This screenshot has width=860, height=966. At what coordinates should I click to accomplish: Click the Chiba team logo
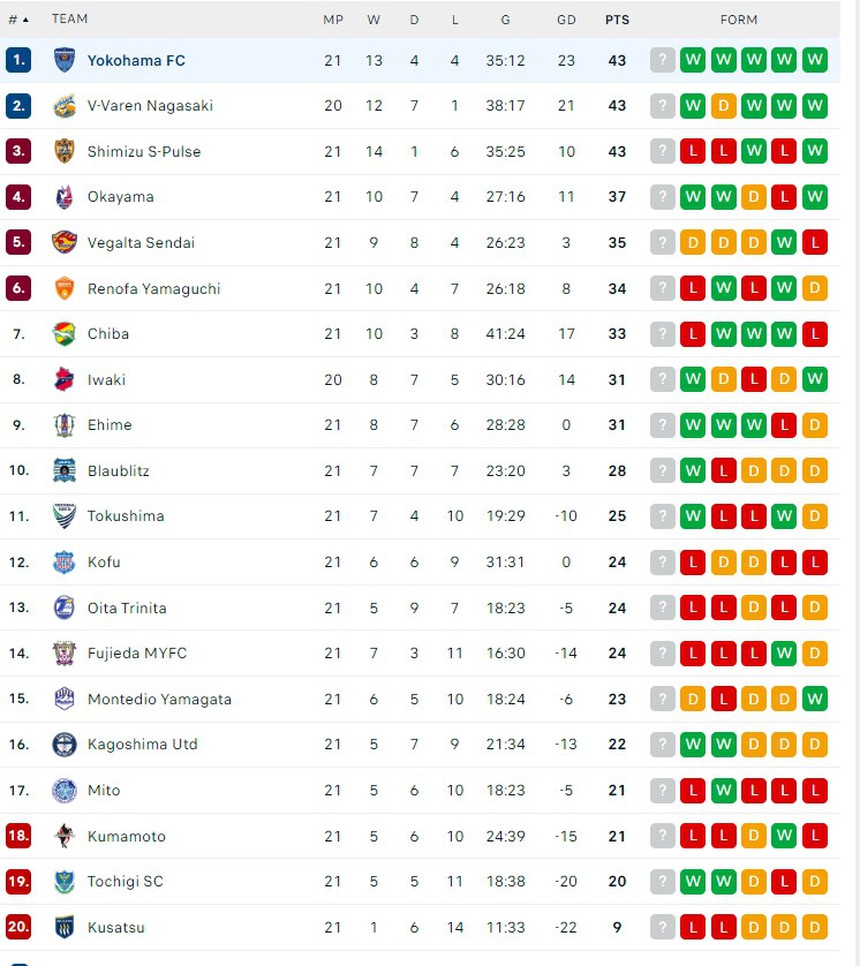tap(64, 334)
